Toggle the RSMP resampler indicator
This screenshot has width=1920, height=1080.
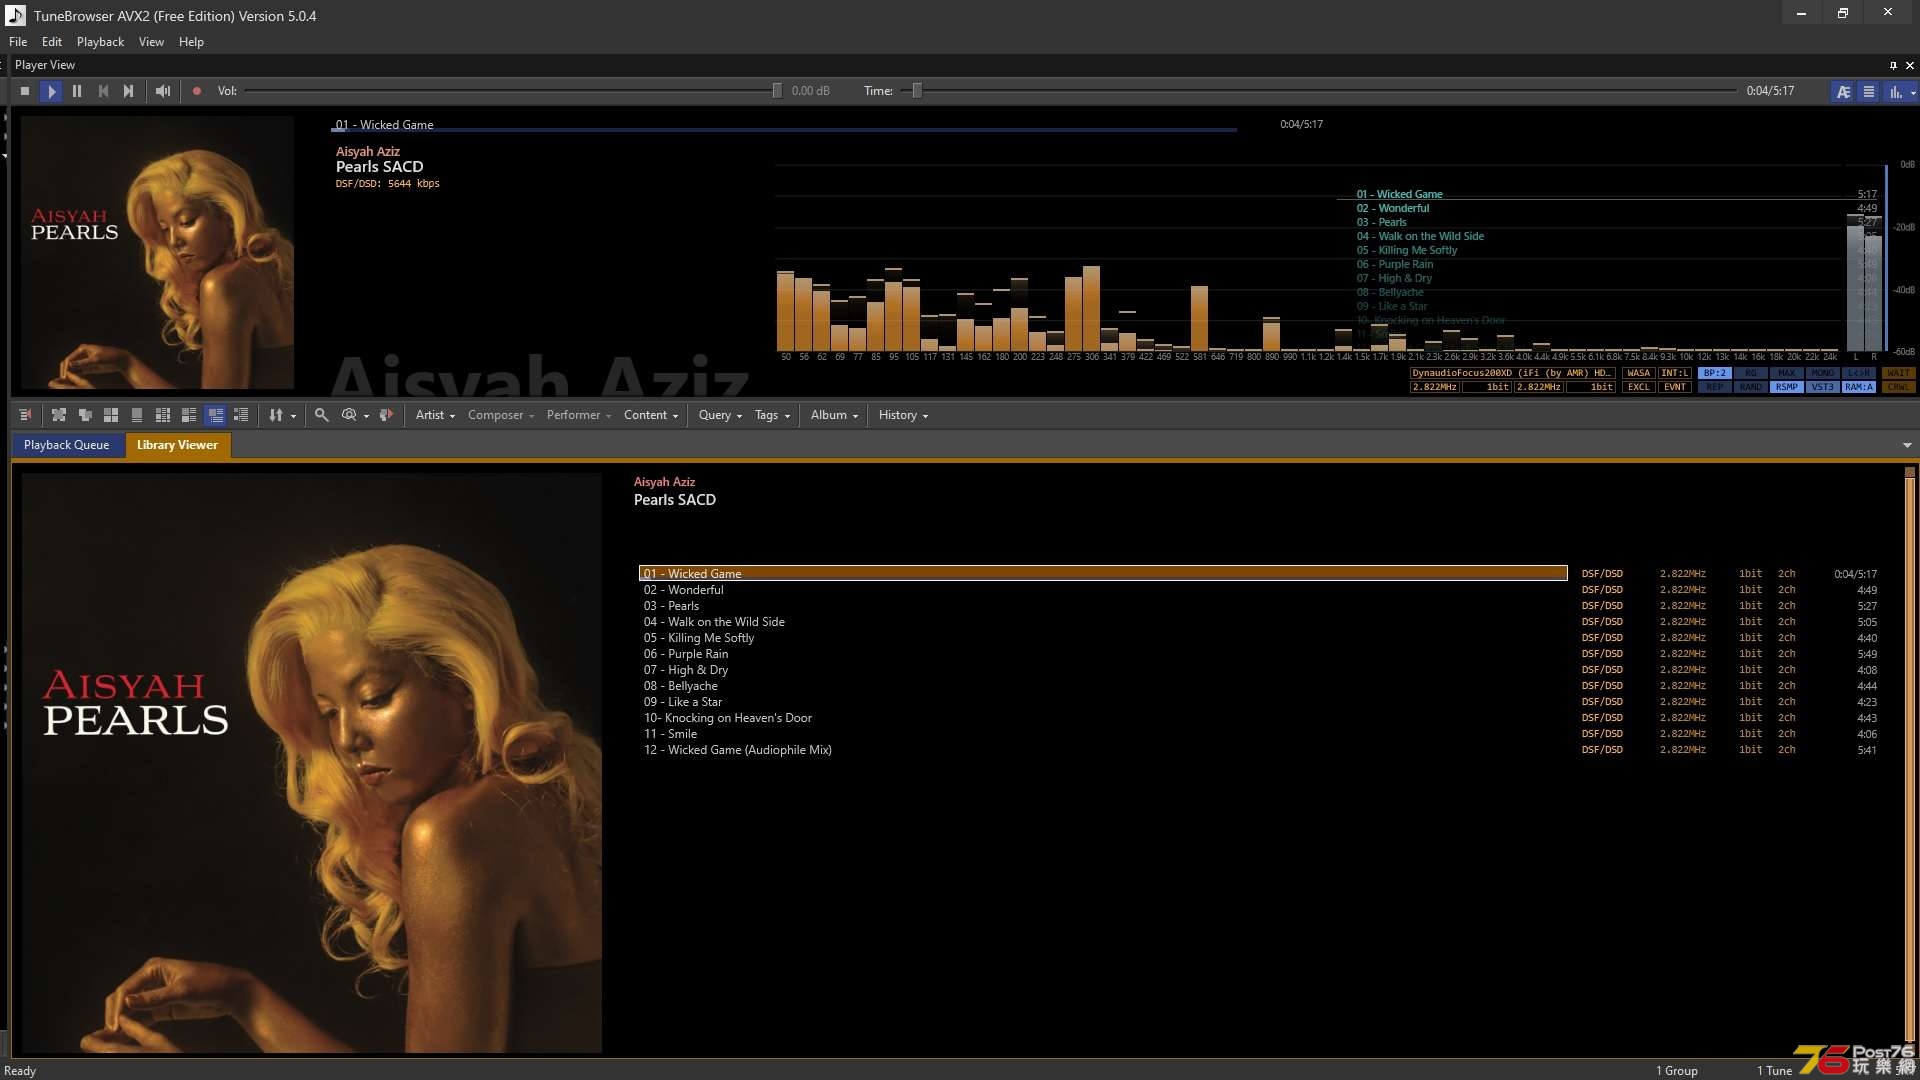click(1787, 387)
